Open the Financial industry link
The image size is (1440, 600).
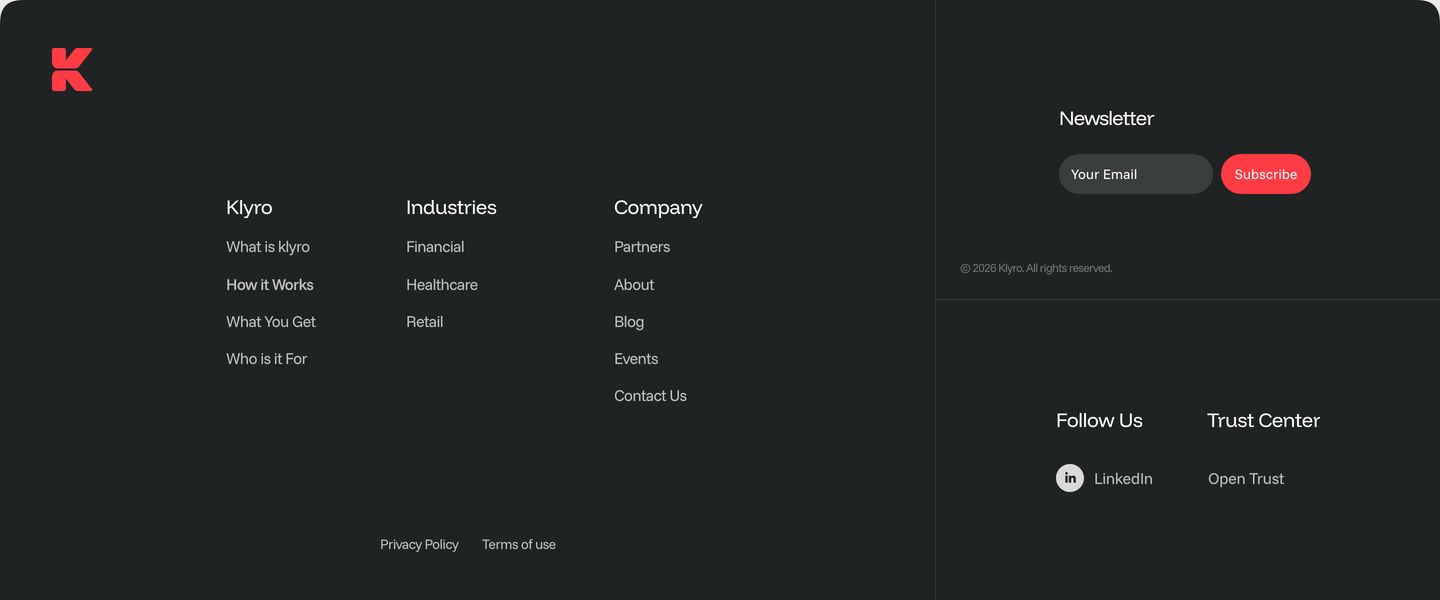click(x=435, y=247)
